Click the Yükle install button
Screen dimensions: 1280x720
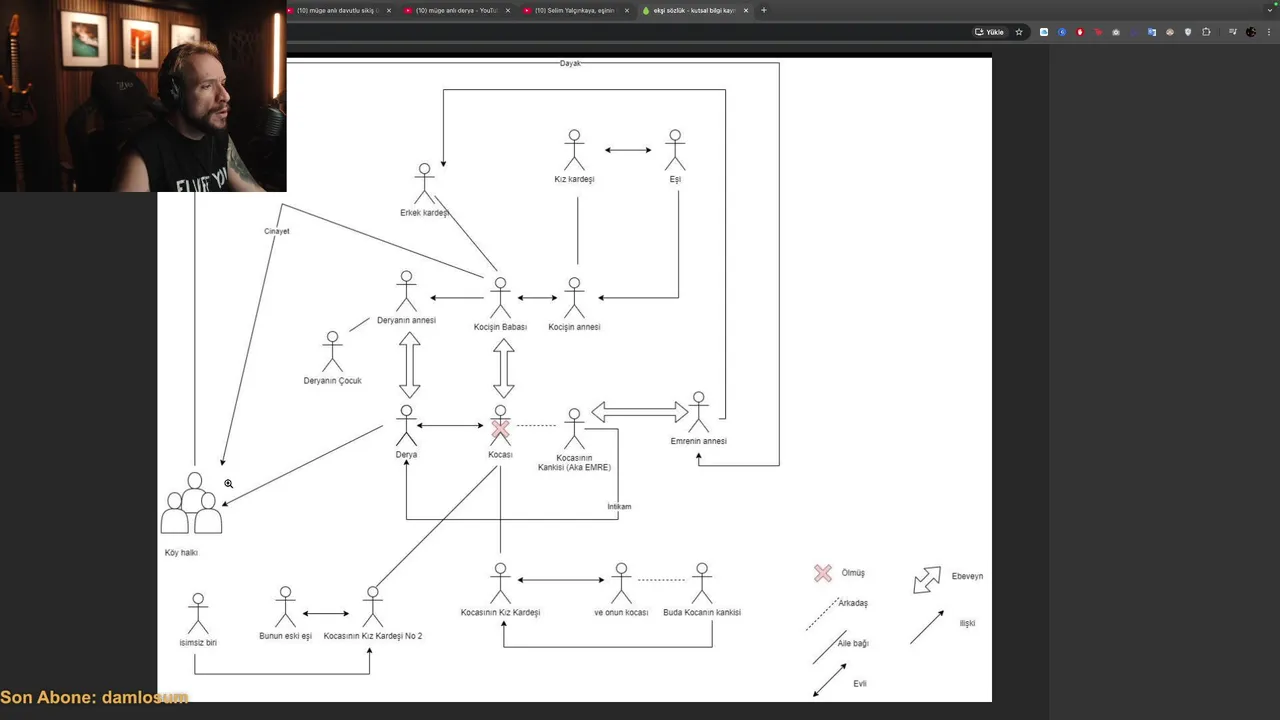coord(989,32)
